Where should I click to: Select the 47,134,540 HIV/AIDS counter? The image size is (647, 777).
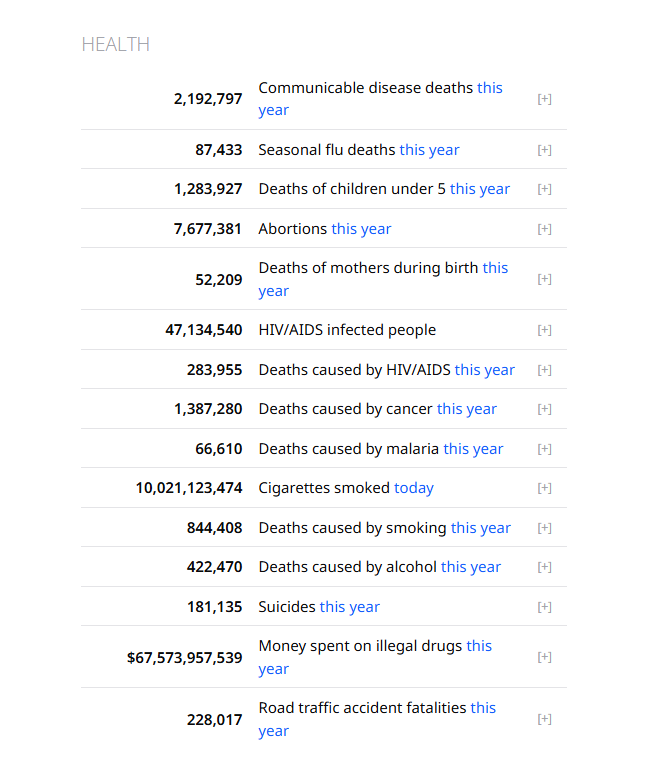(x=204, y=330)
